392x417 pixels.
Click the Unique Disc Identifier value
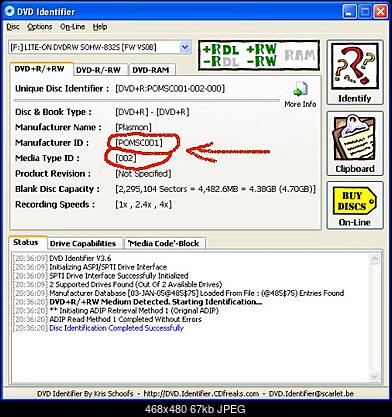[170, 89]
